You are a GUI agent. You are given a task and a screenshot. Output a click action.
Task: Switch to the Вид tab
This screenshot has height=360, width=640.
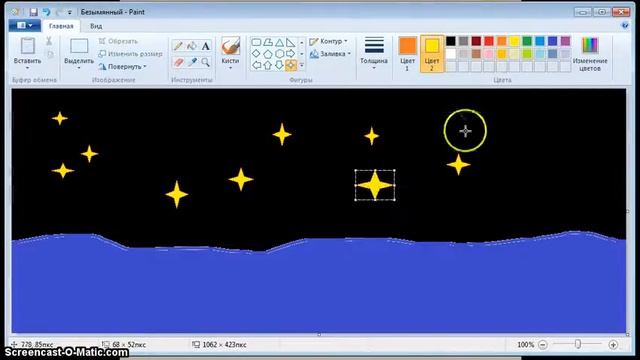coord(96,26)
